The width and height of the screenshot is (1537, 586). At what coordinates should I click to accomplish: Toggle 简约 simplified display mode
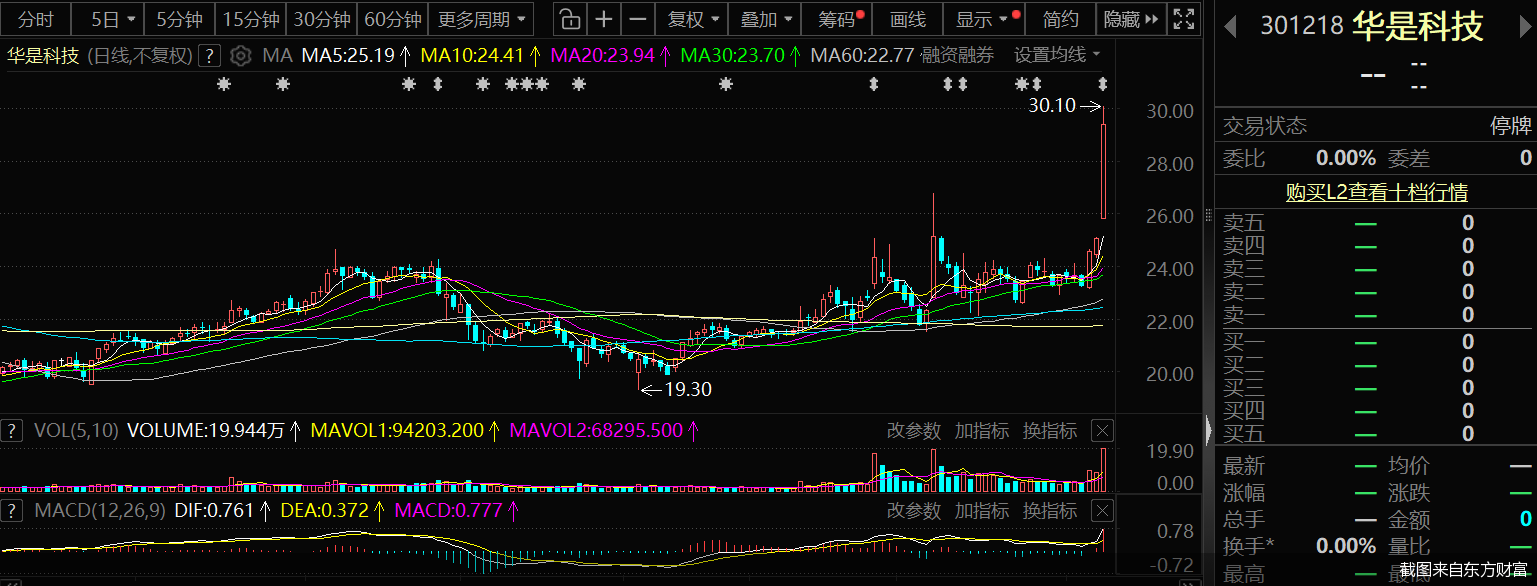click(1061, 19)
